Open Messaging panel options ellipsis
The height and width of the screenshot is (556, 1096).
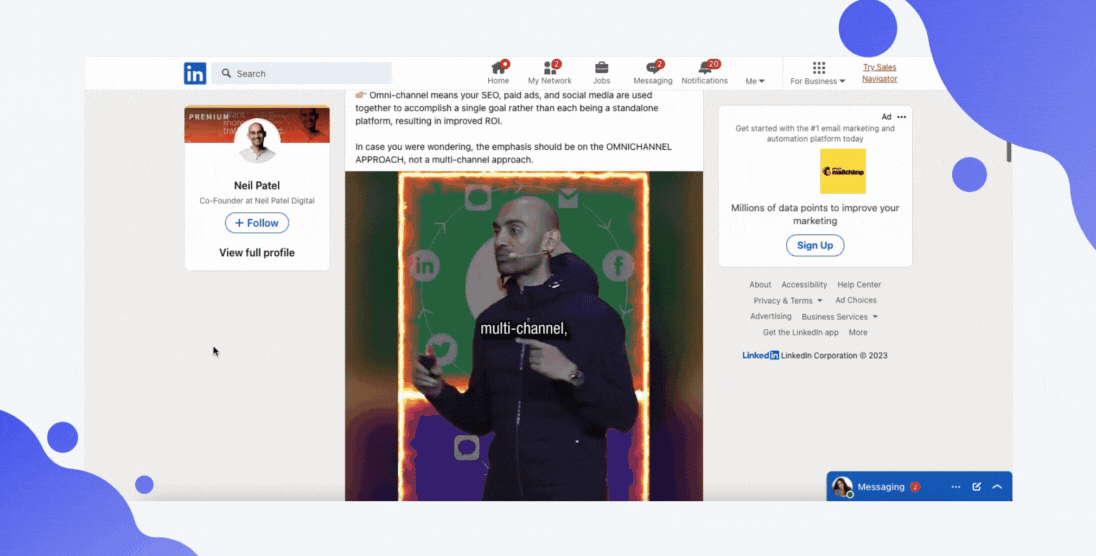956,487
